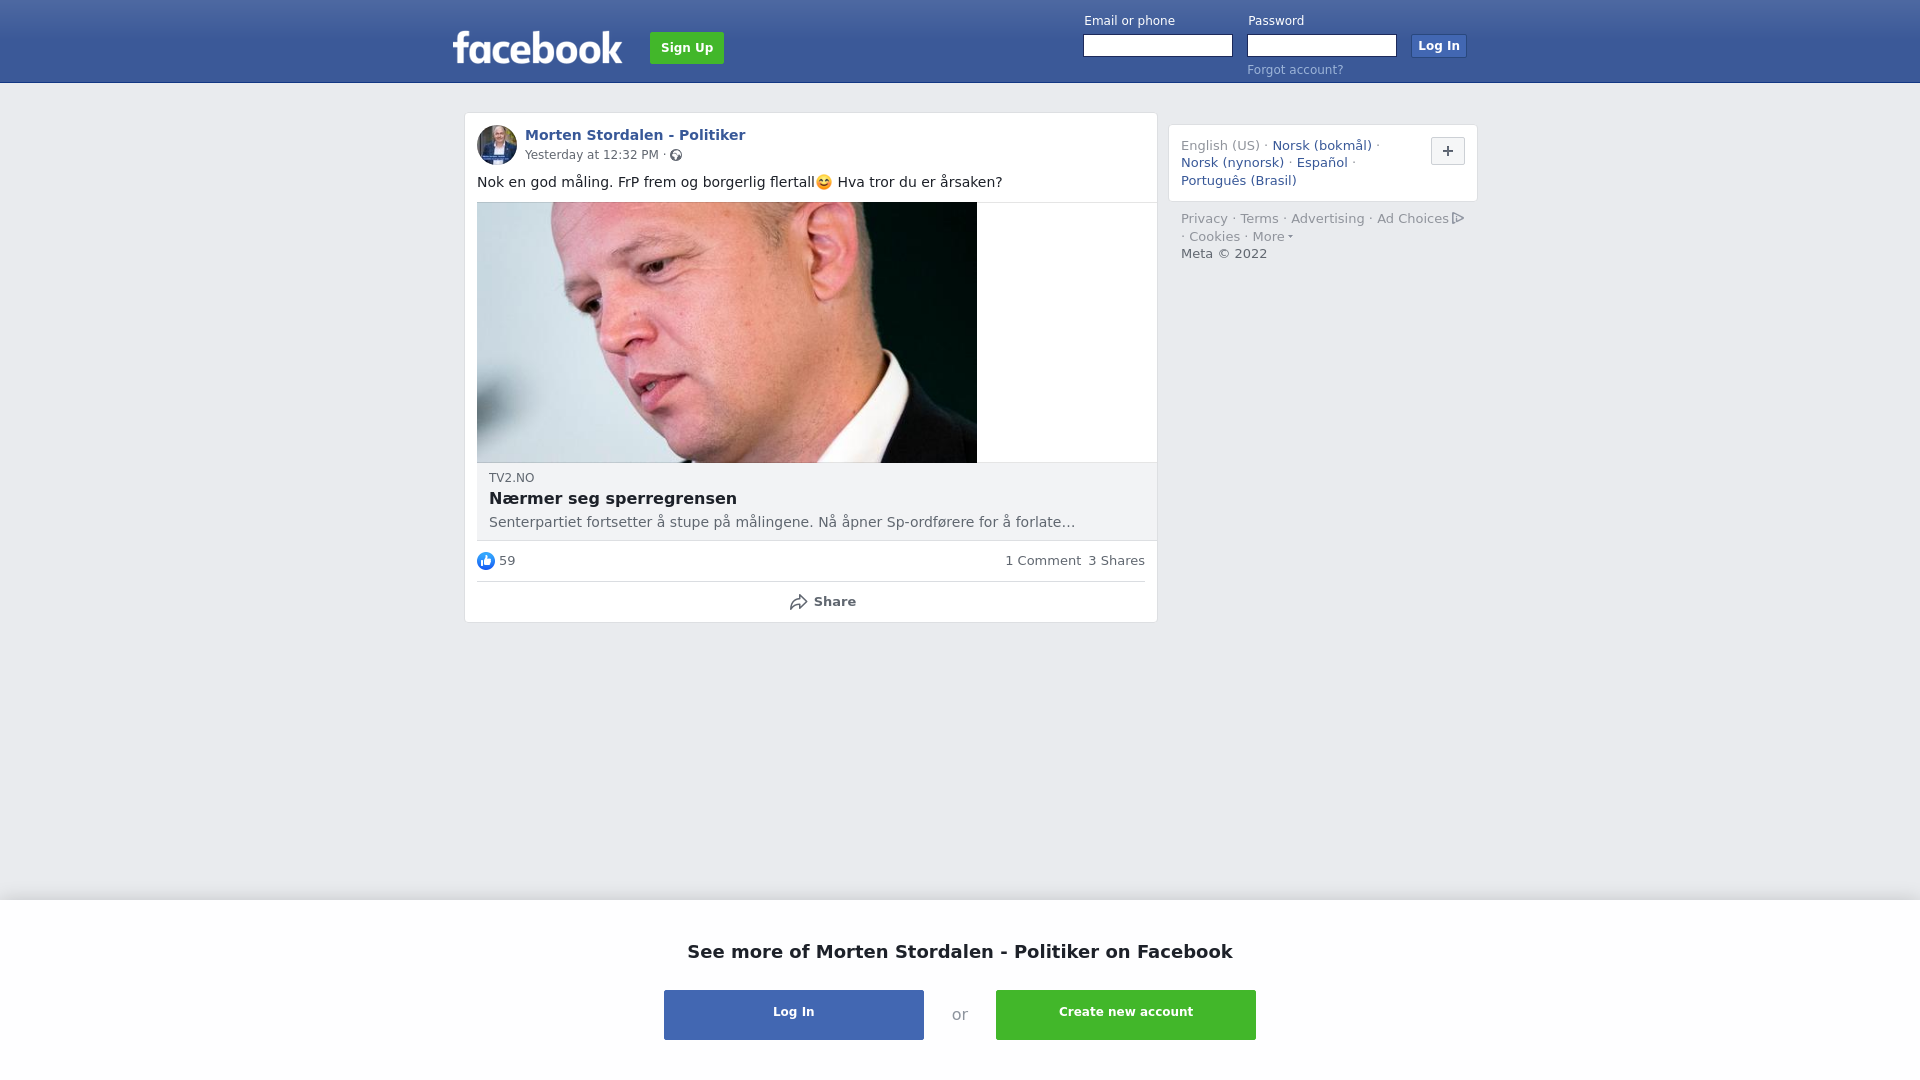The image size is (1920, 1080).
Task: Click the Share arrow icon
Action: tap(798, 602)
